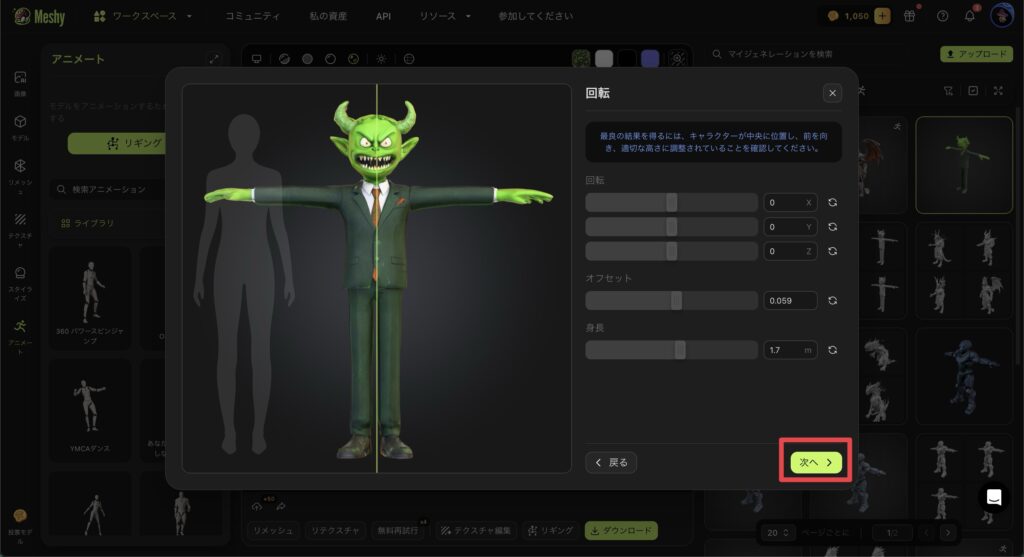Click the filter icon above asset grid
The image size is (1024, 557).
[x=948, y=91]
